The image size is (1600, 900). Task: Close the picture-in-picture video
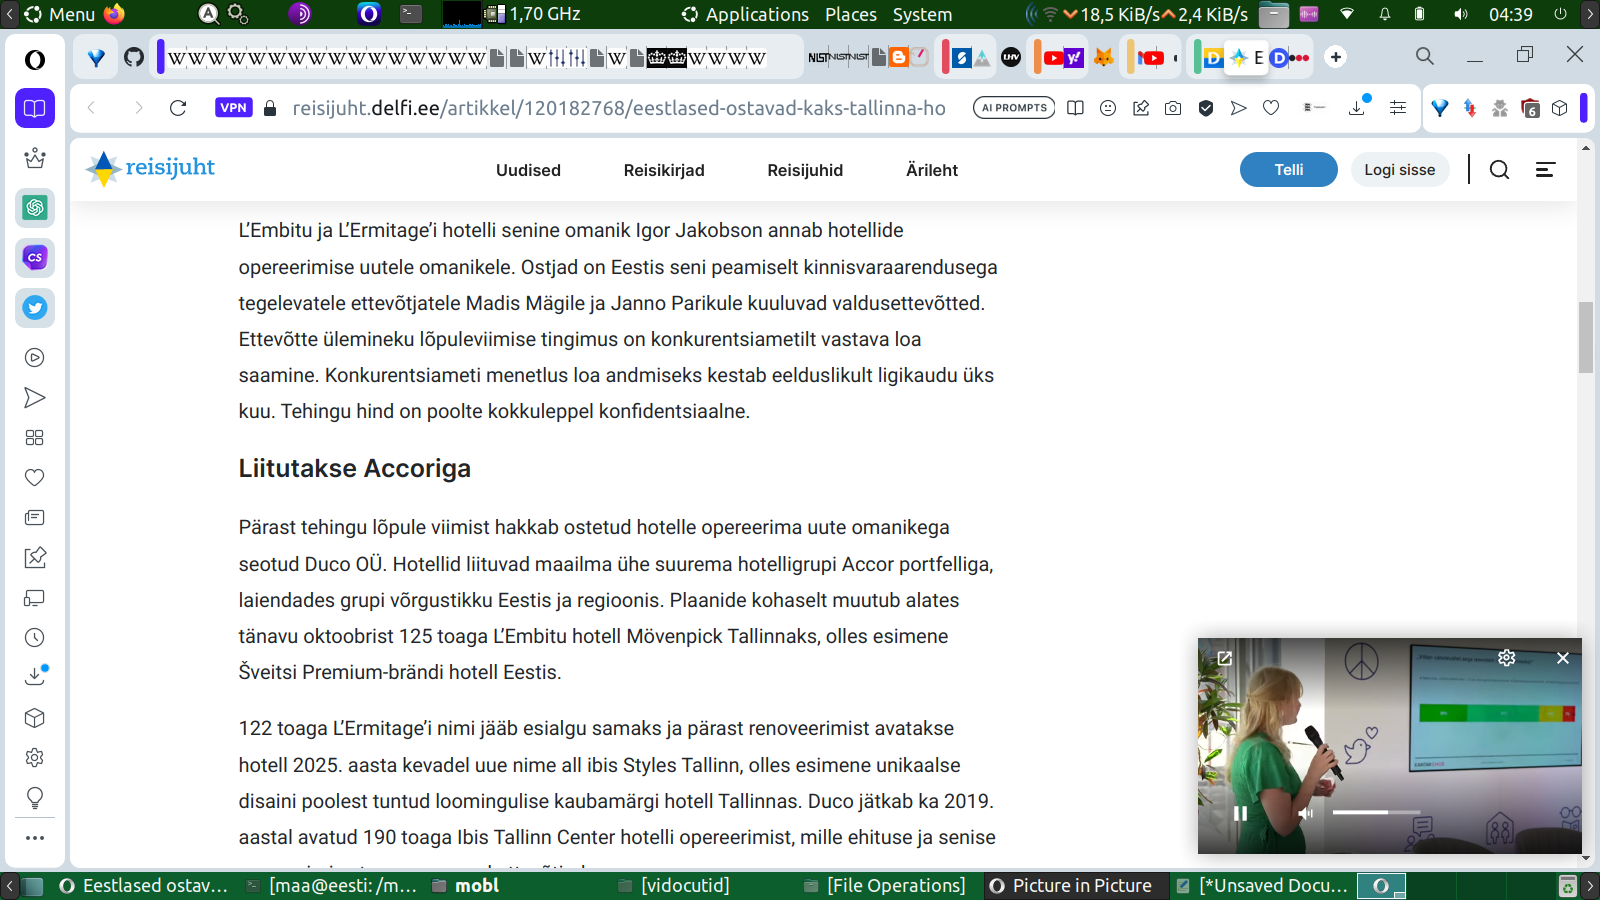pos(1563,658)
